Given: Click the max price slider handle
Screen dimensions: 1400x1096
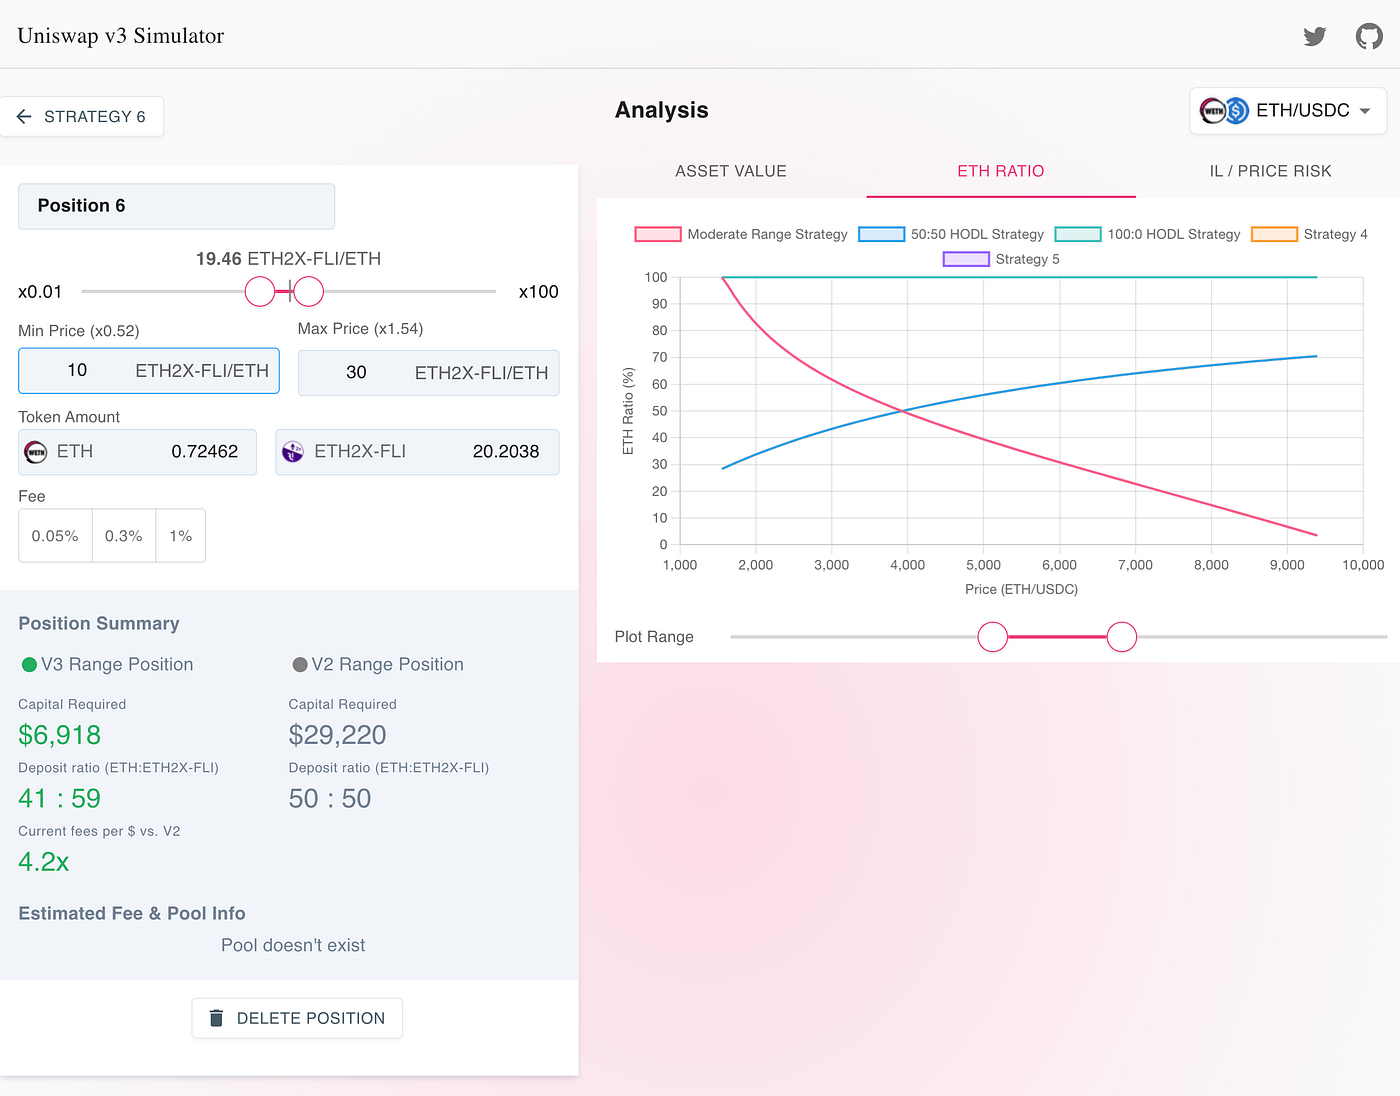Looking at the screenshot, I should click(x=309, y=292).
